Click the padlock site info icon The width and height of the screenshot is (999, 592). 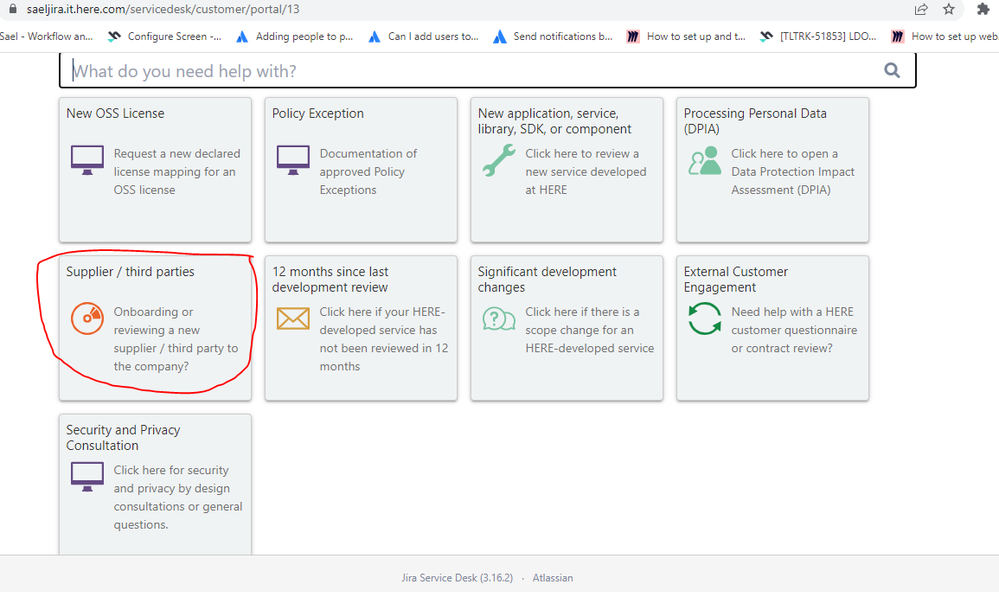[x=12, y=9]
